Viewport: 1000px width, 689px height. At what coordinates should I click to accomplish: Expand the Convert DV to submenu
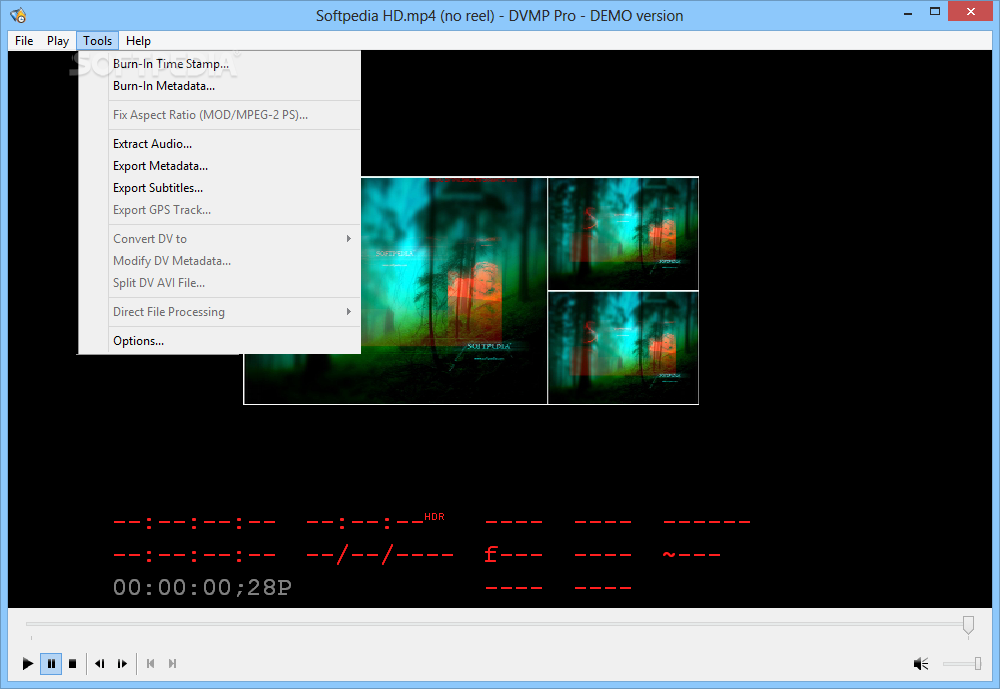coord(219,239)
